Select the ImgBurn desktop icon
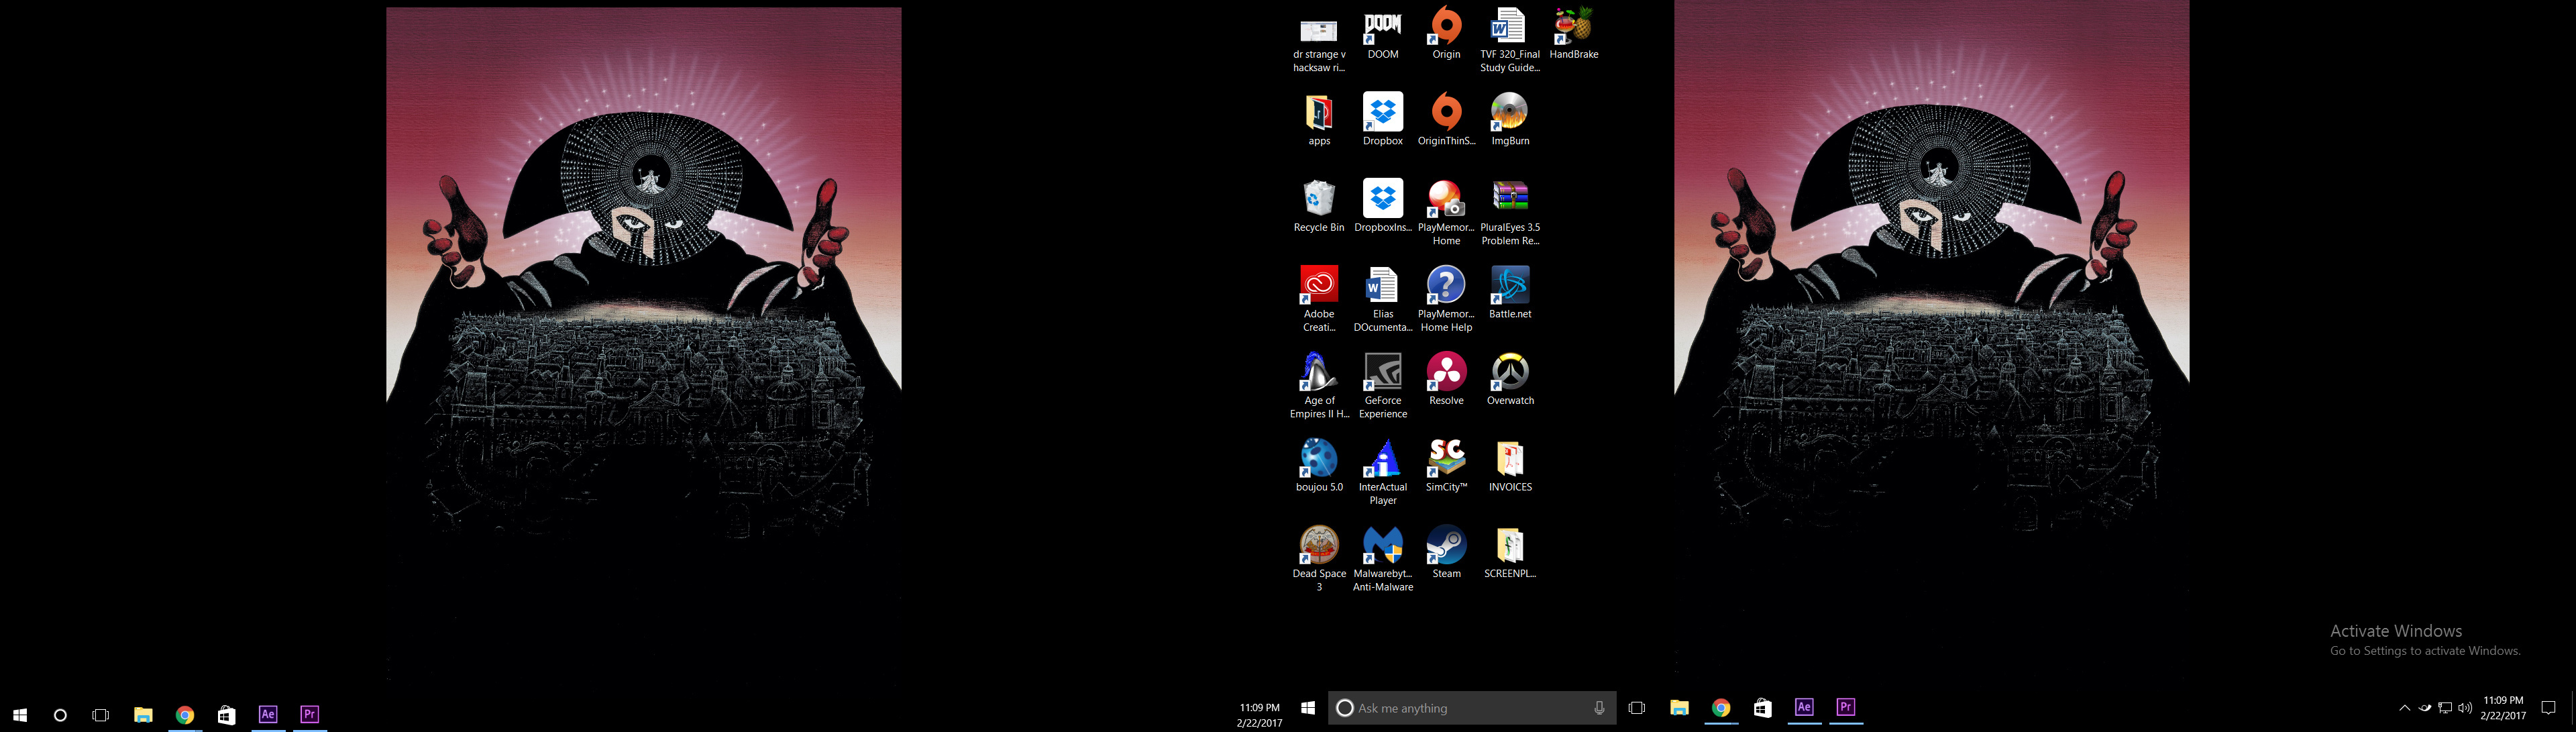2576x732 pixels. [x=1510, y=120]
